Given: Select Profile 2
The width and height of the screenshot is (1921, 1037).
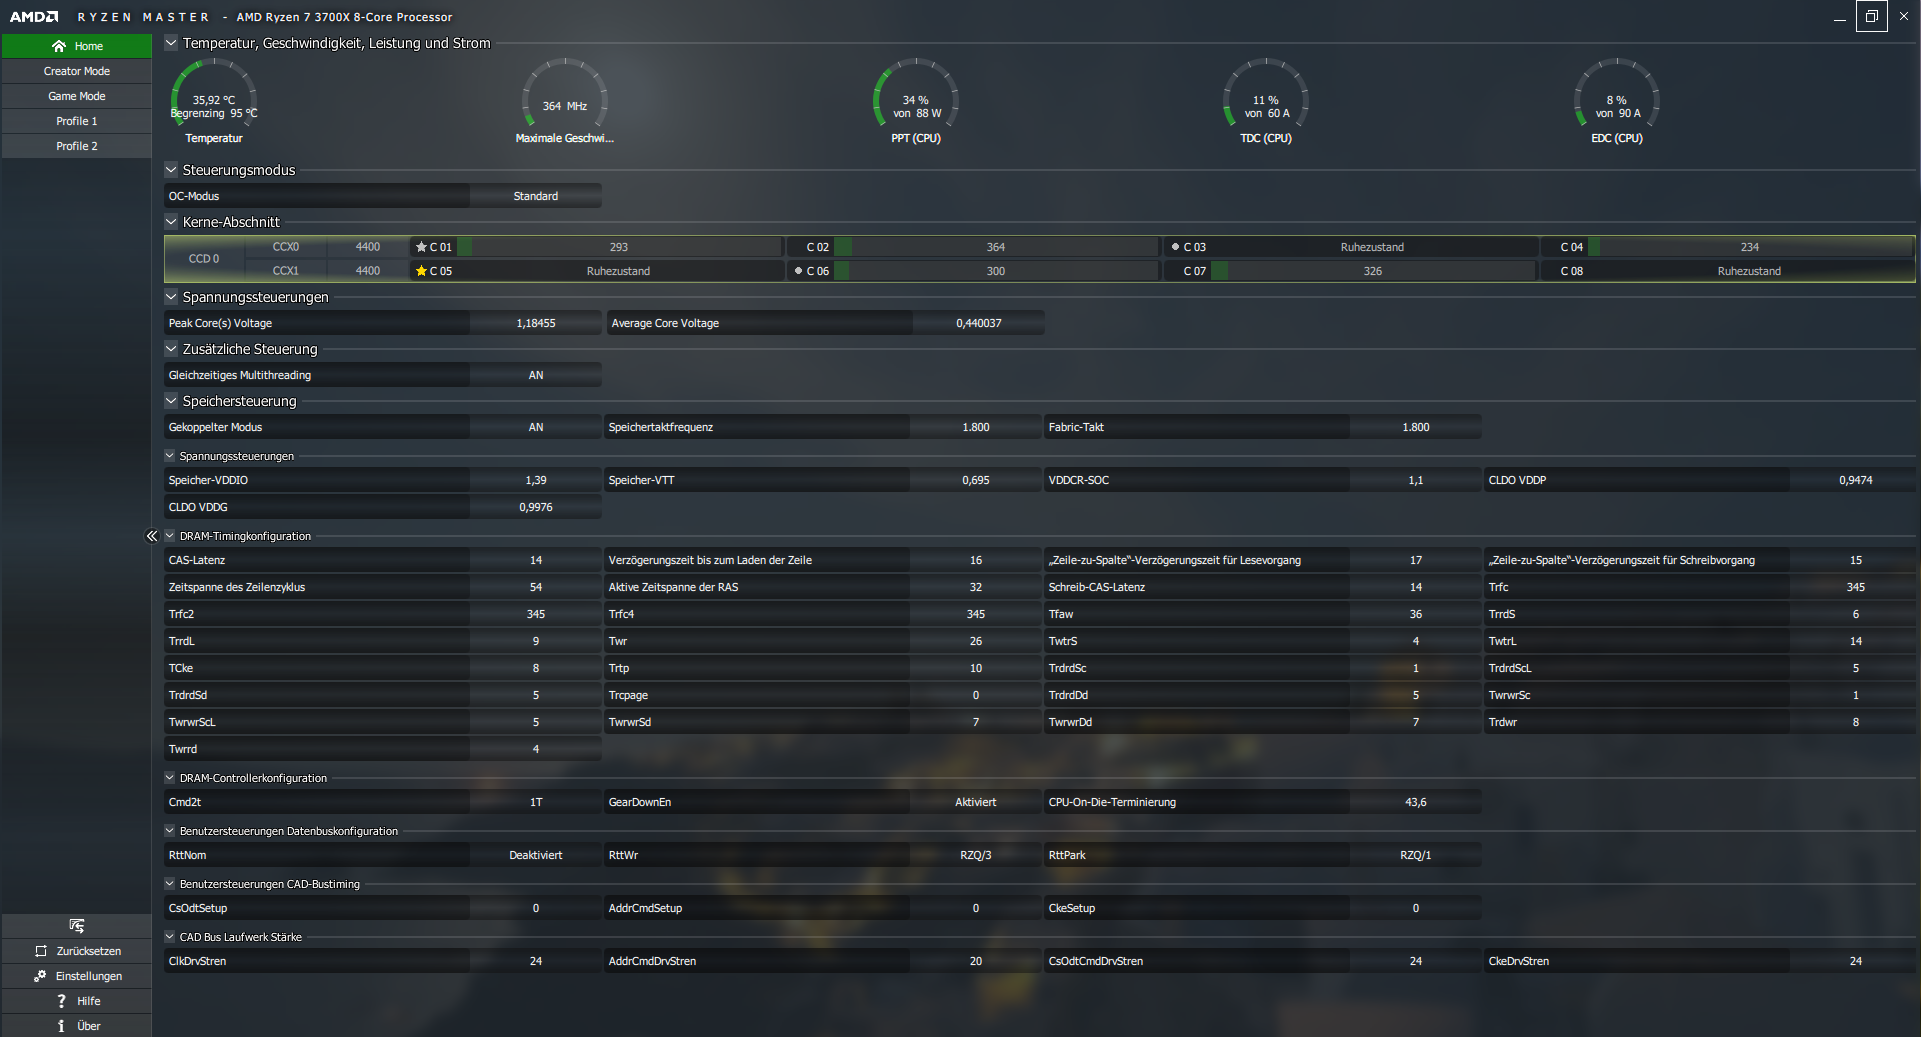Looking at the screenshot, I should click(x=77, y=146).
